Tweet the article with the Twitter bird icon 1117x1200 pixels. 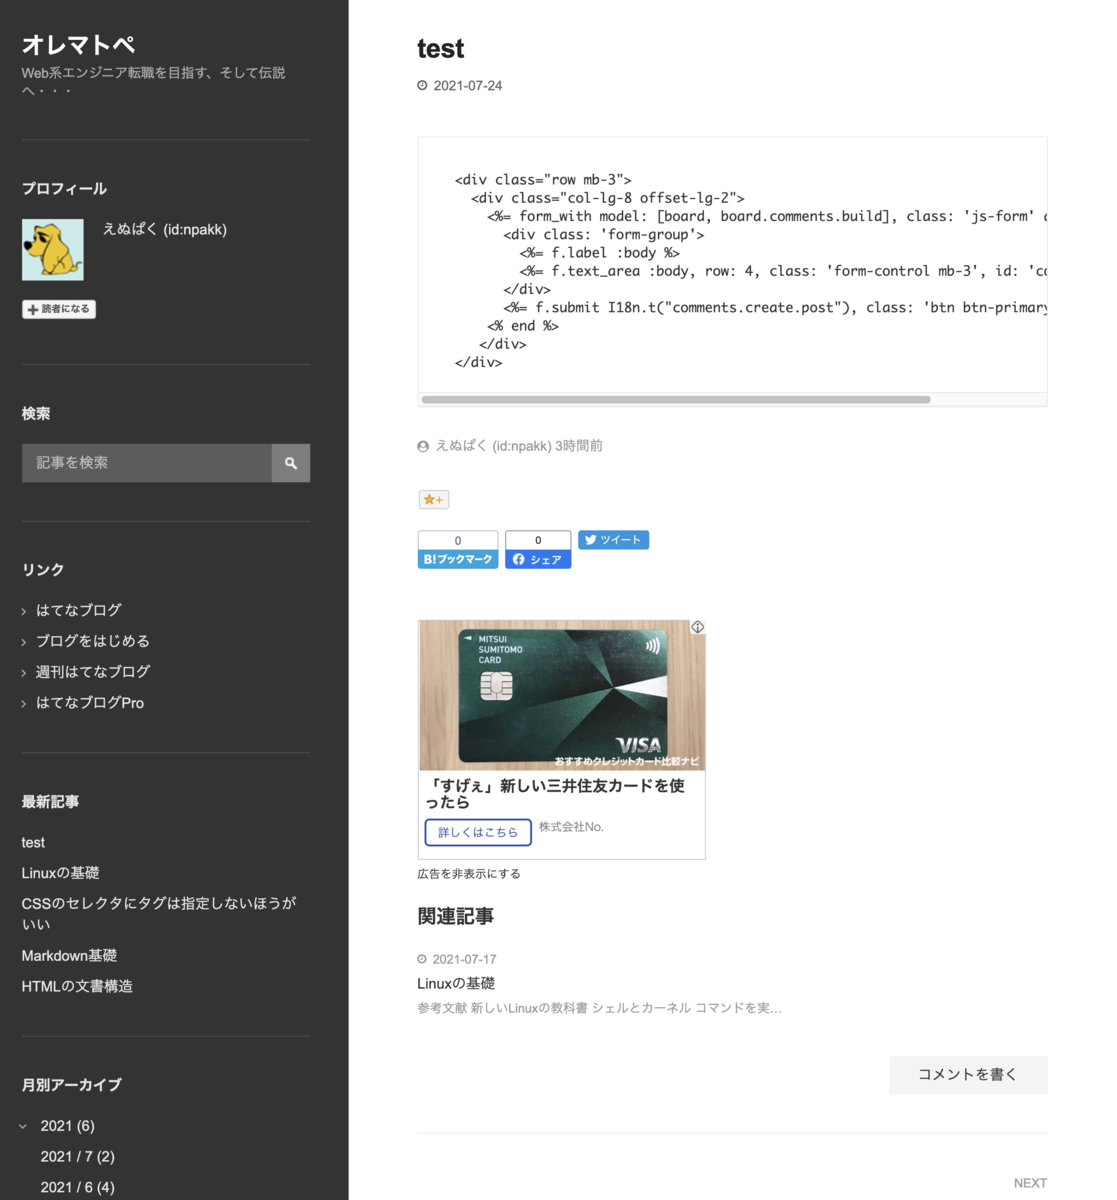tap(592, 539)
